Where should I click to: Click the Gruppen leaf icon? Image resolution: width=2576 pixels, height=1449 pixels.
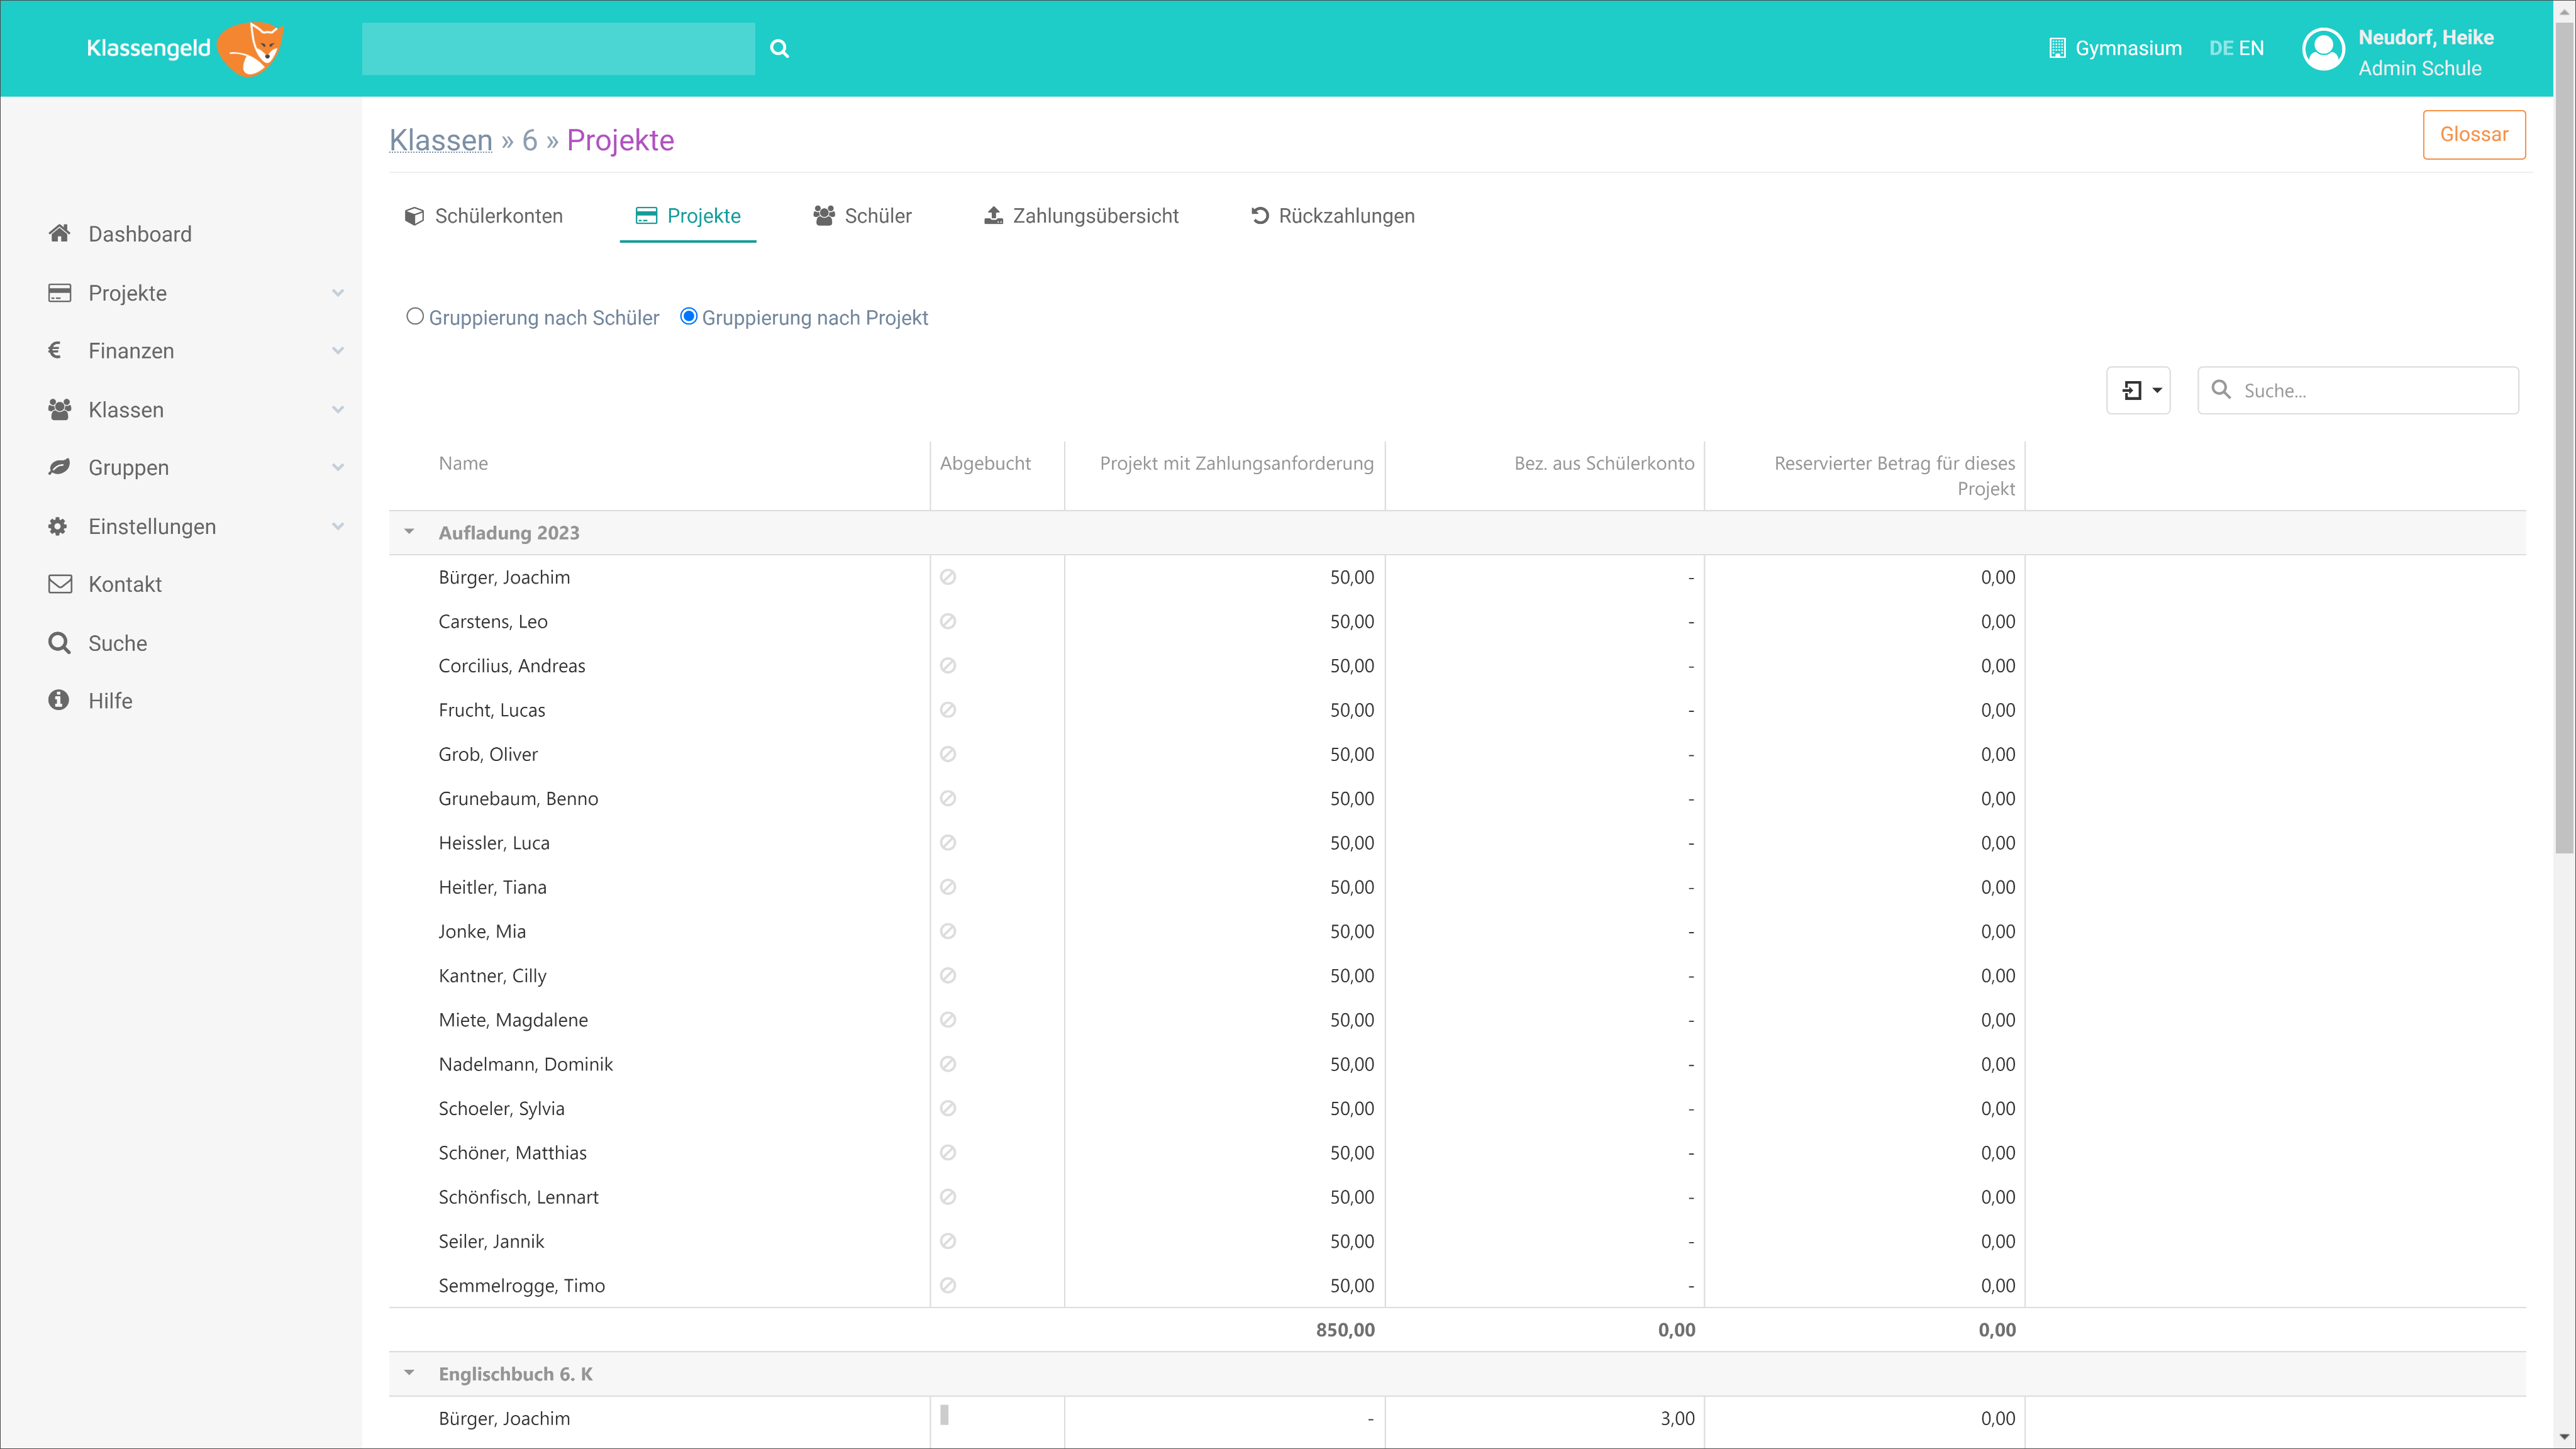click(x=59, y=467)
